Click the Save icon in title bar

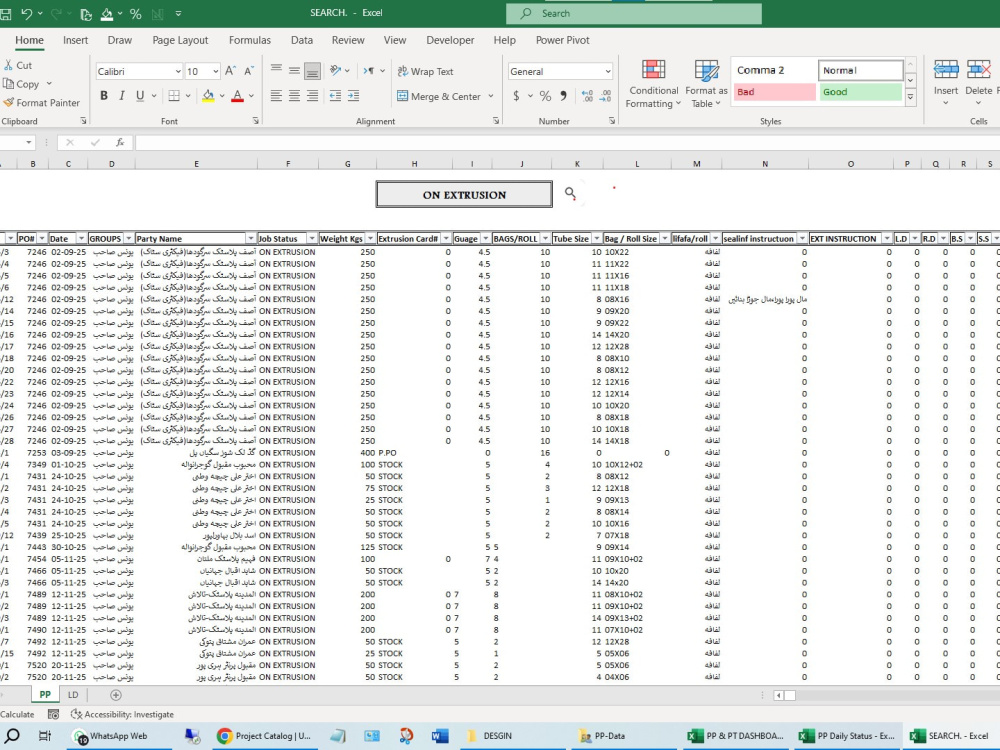click(x=6, y=13)
